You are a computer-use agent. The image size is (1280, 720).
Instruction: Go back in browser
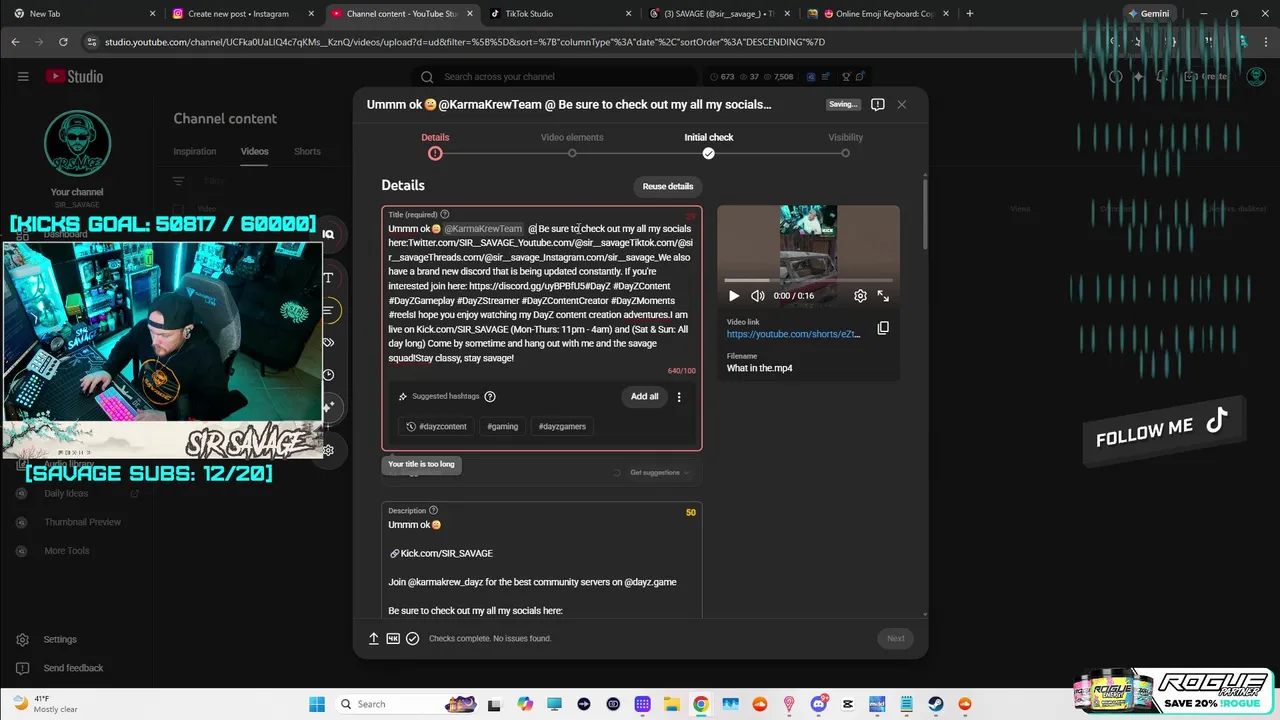[15, 42]
